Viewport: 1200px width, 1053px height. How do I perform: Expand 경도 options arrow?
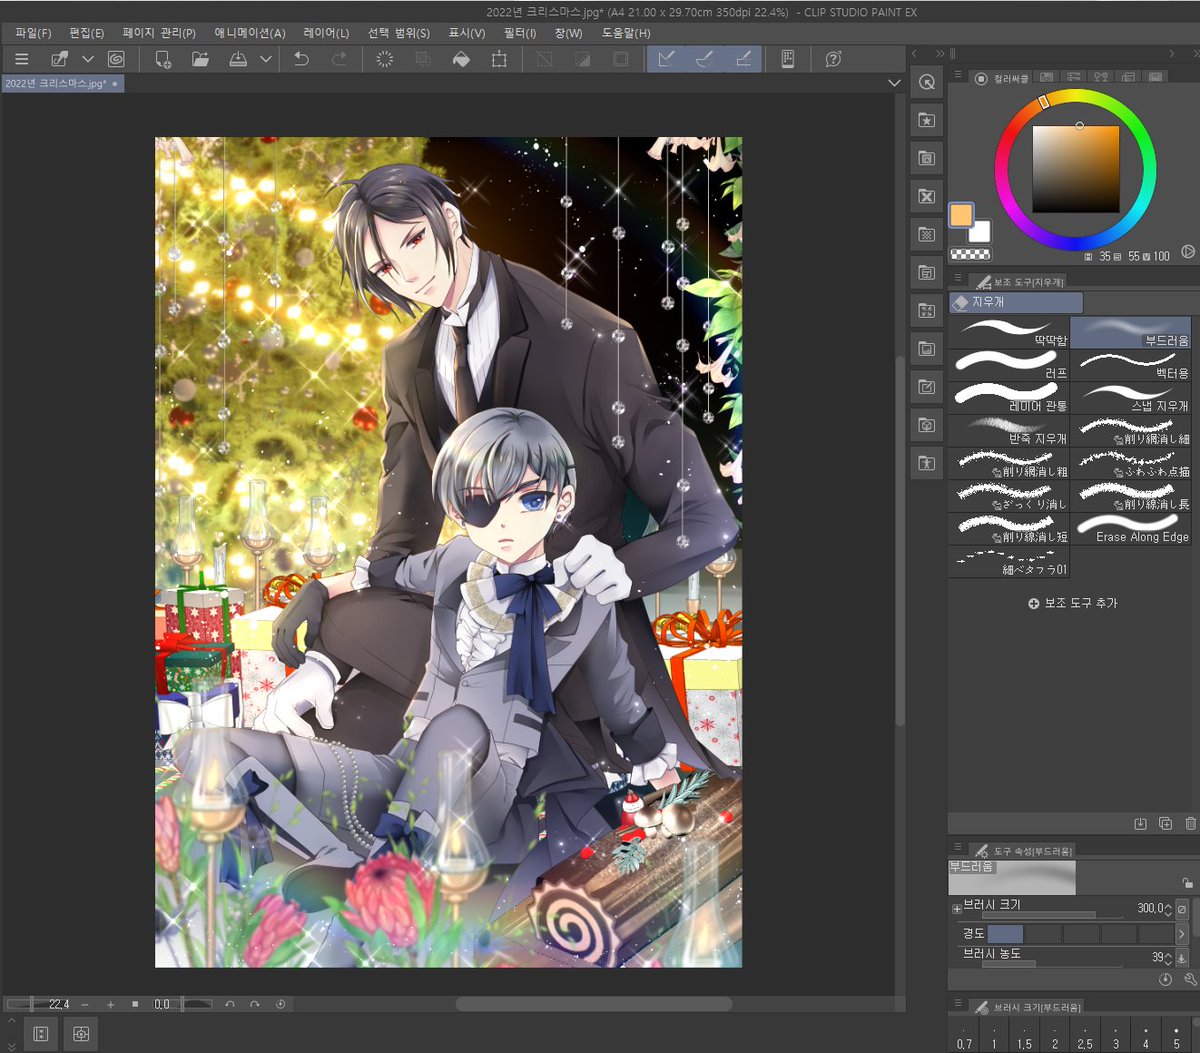pyautogui.click(x=1182, y=934)
